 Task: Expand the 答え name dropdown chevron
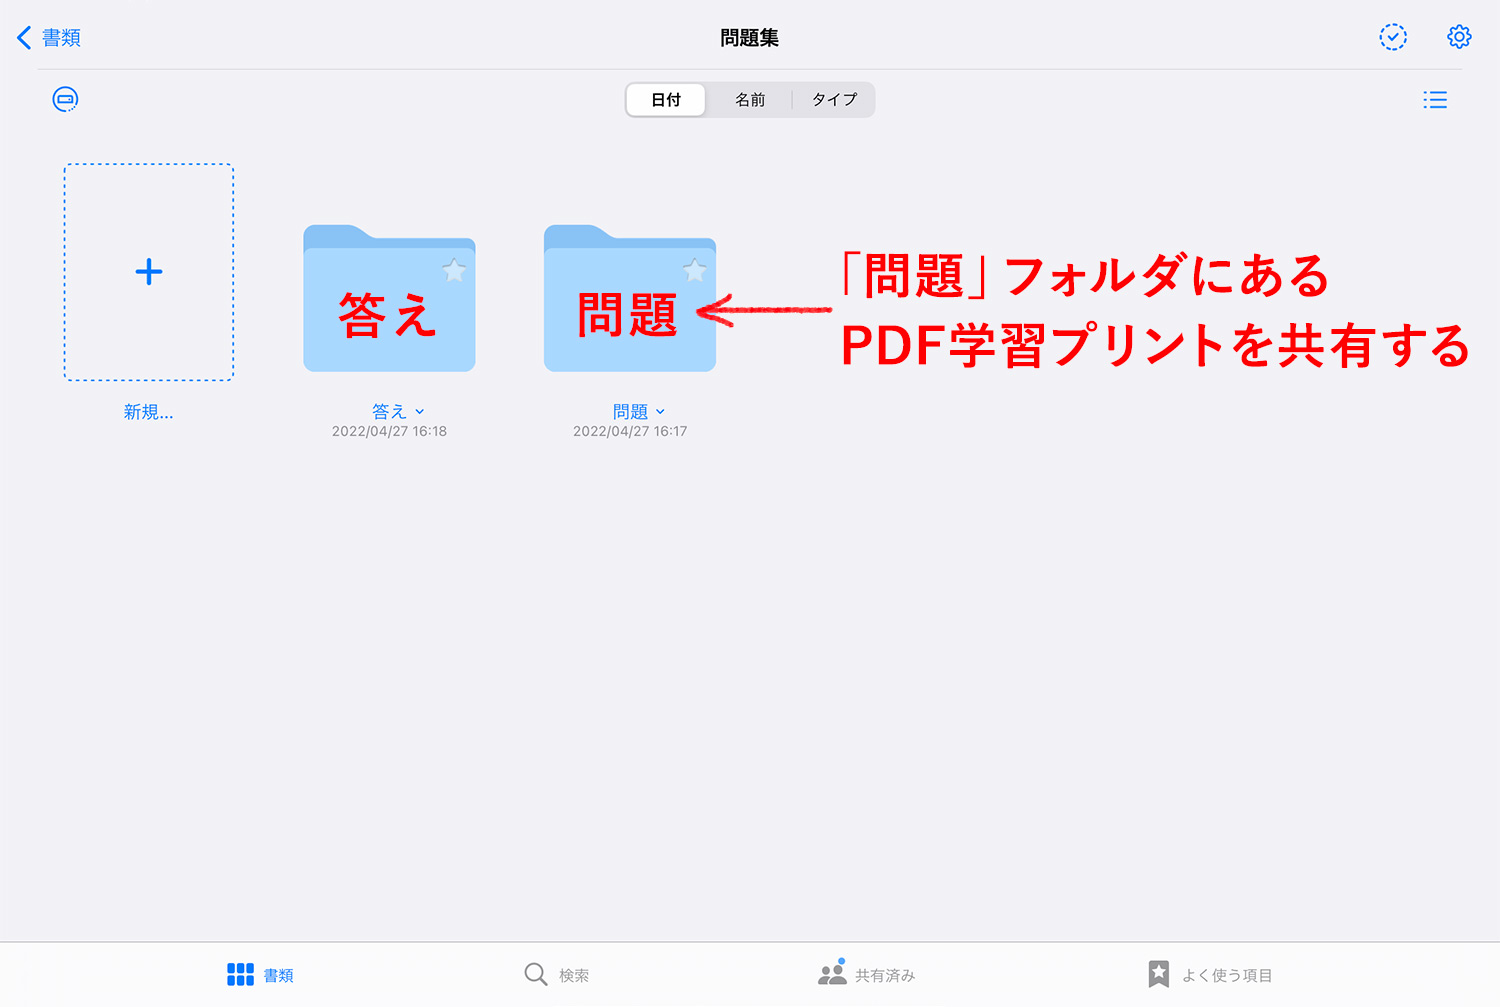click(420, 412)
